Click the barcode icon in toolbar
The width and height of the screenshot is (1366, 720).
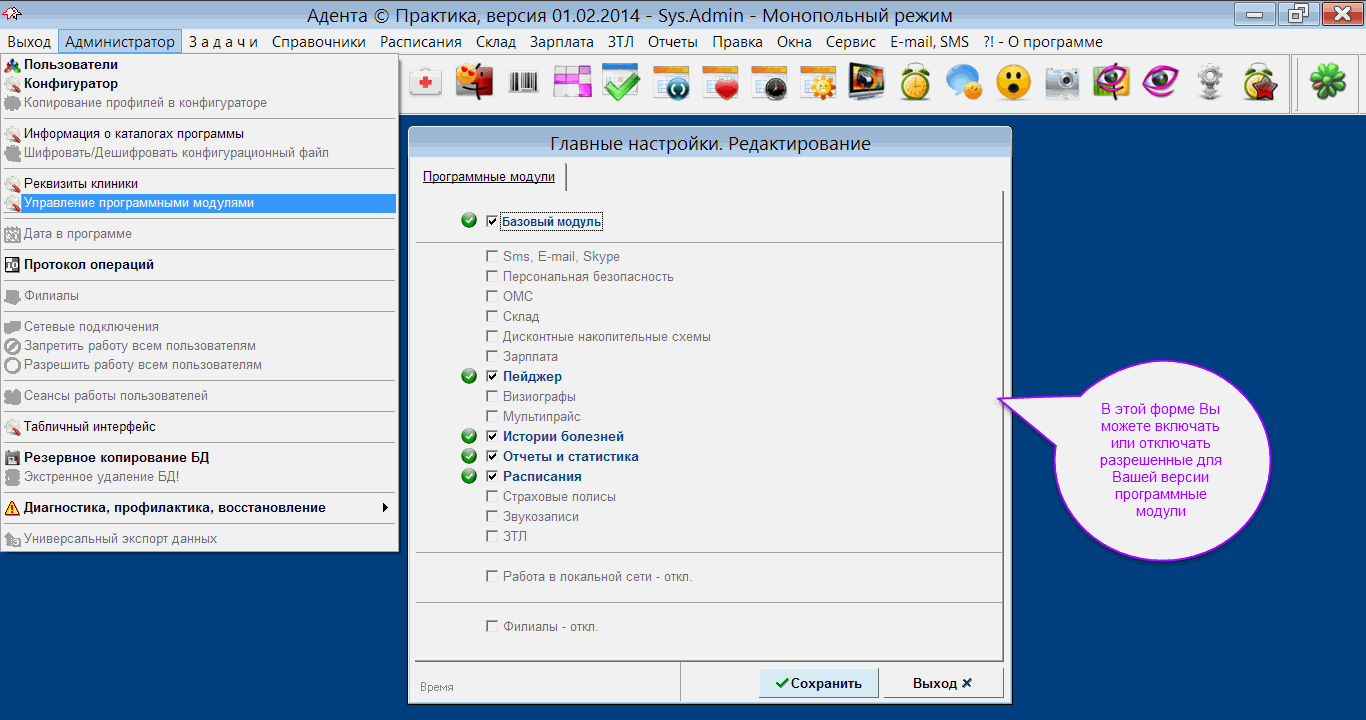click(x=523, y=83)
